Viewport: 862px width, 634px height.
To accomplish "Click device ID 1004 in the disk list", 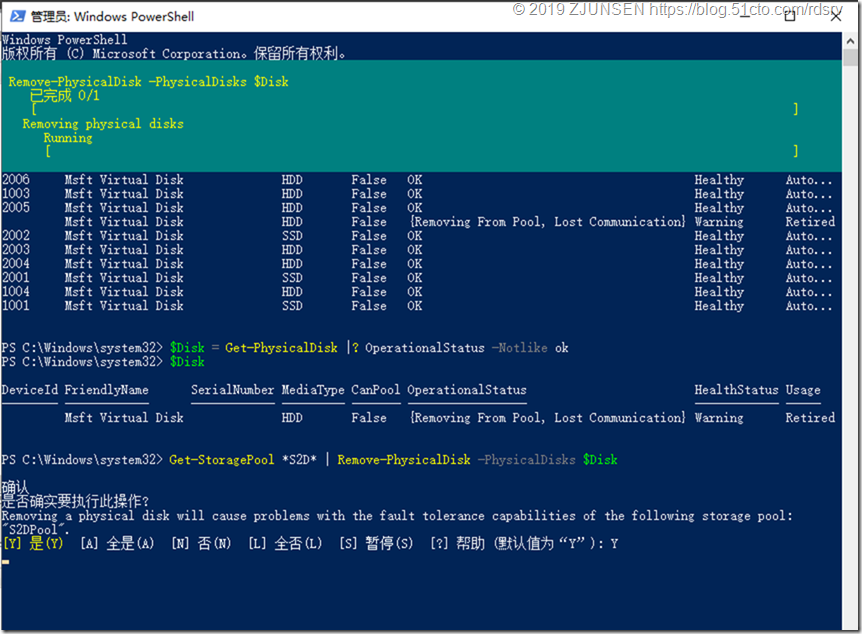I will 15,292.
